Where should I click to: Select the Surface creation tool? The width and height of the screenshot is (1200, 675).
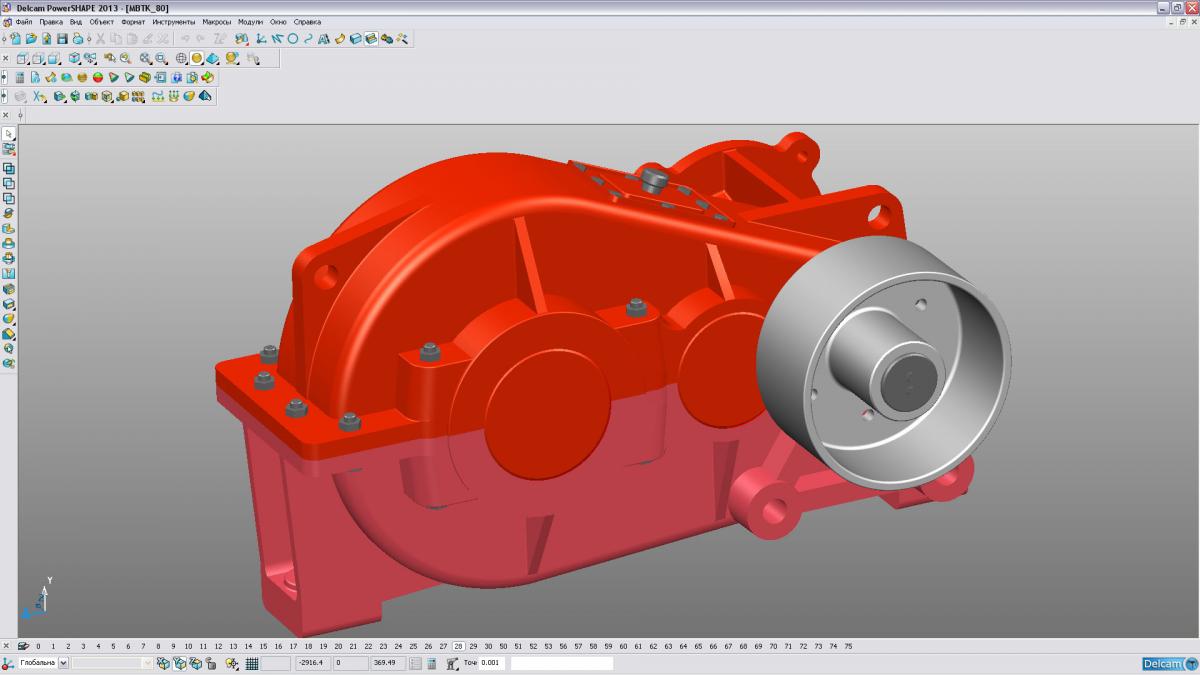click(x=339, y=38)
